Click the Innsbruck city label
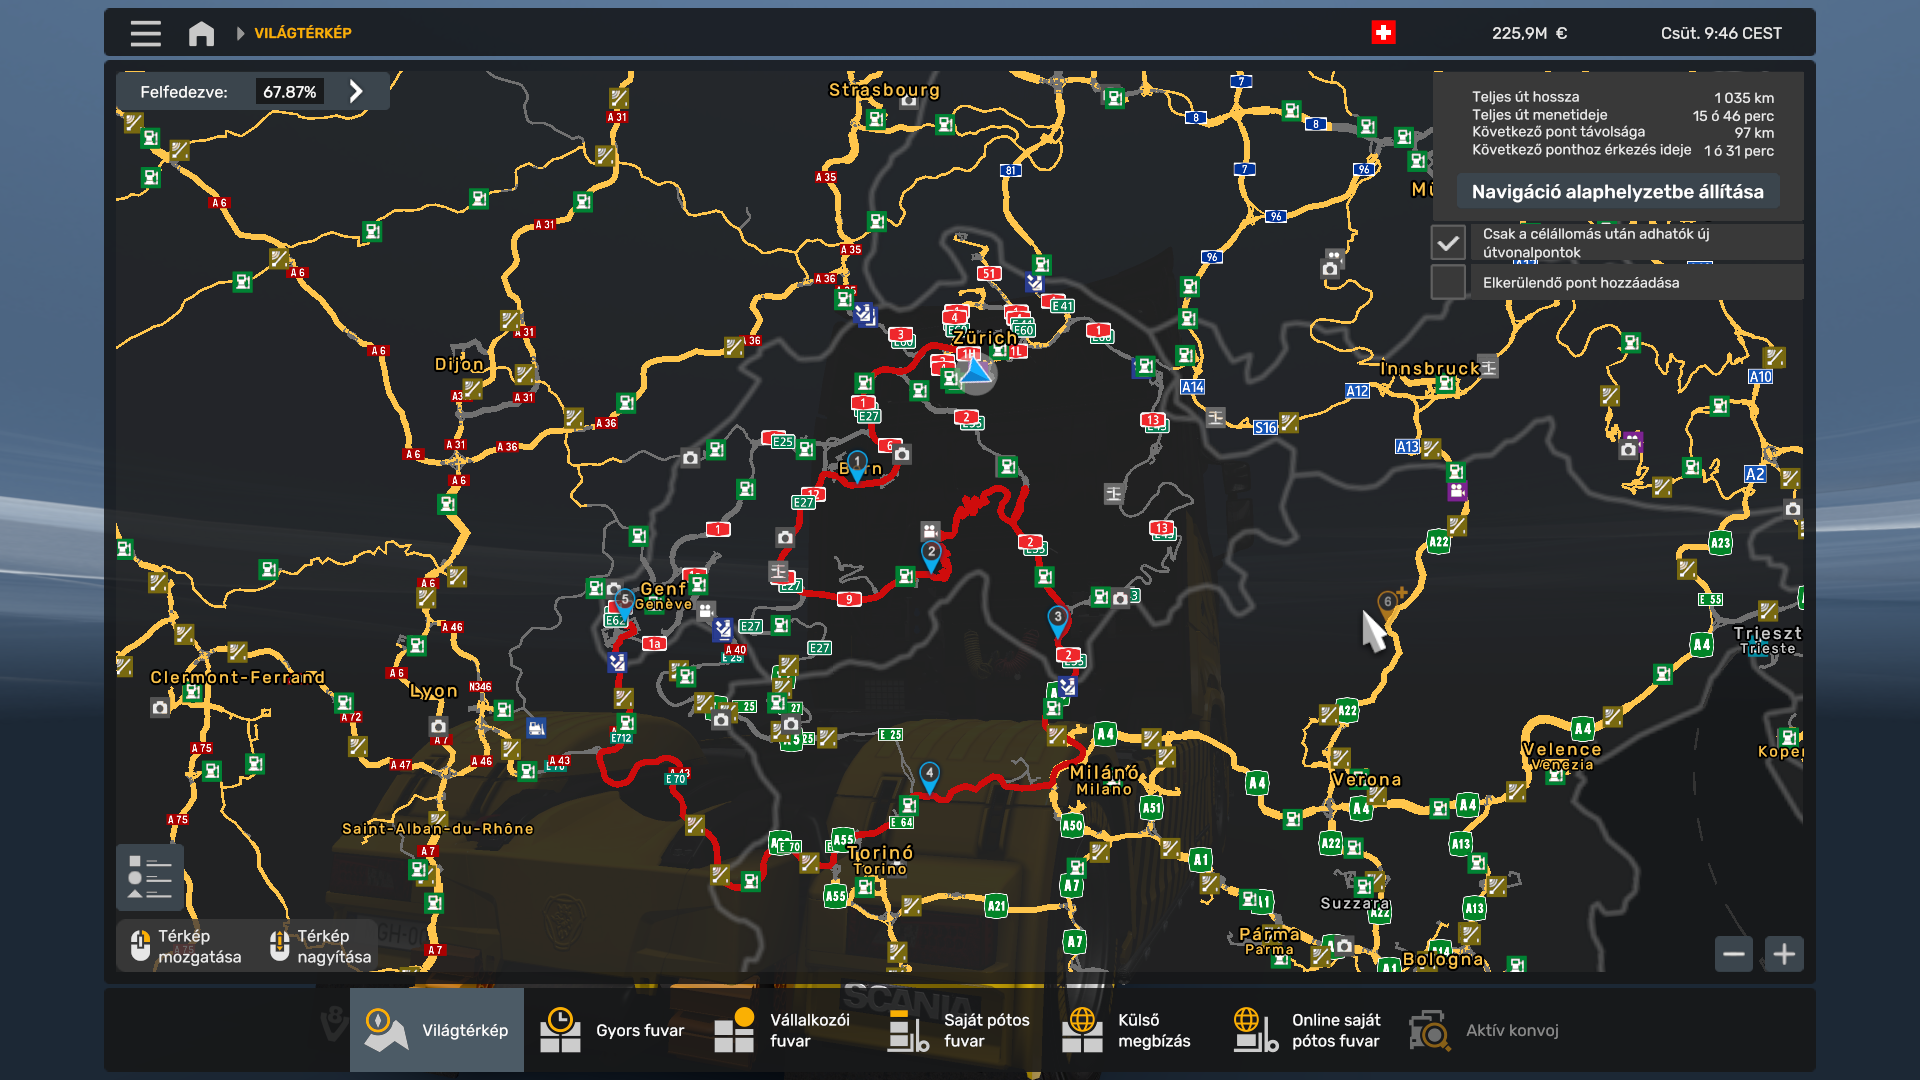This screenshot has height=1080, width=1920. click(x=1430, y=369)
